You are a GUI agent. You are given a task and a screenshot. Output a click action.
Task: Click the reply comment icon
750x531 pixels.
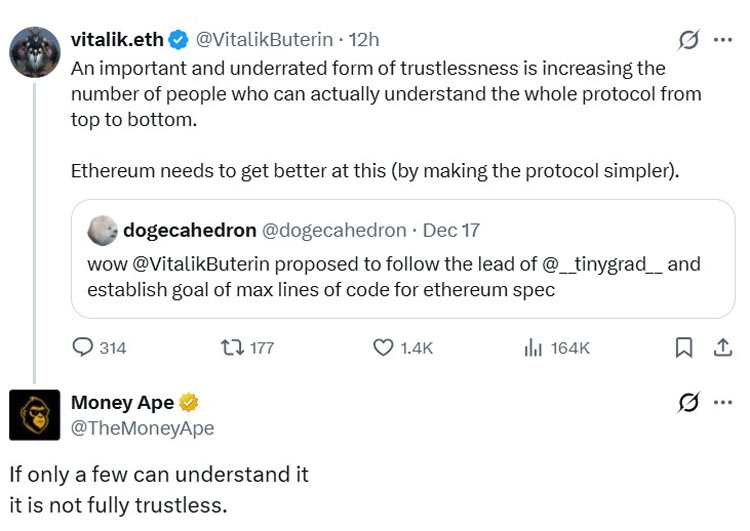(83, 347)
